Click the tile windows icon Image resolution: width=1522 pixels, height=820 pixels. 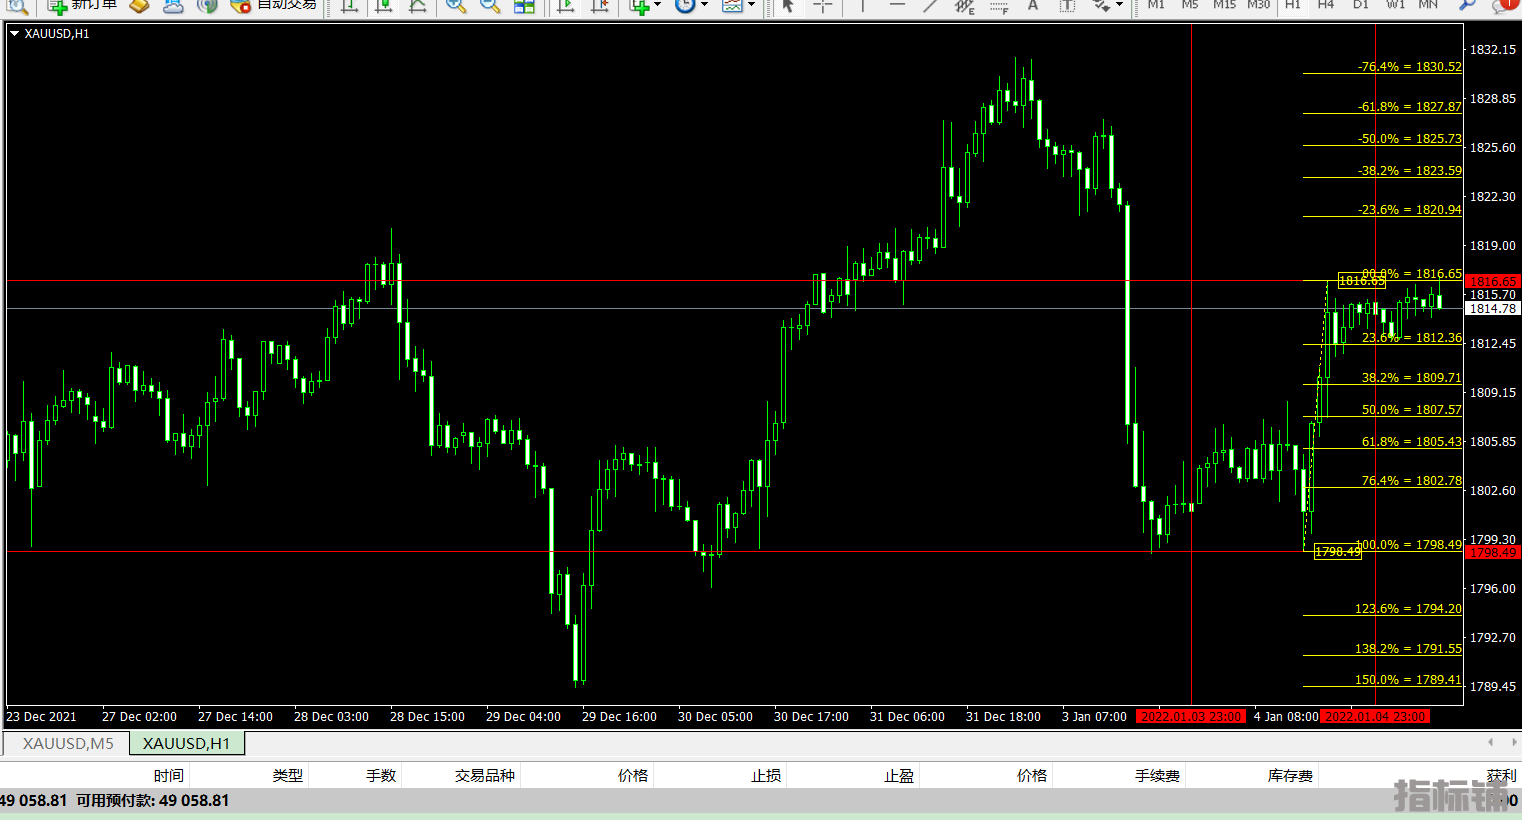[524, 5]
